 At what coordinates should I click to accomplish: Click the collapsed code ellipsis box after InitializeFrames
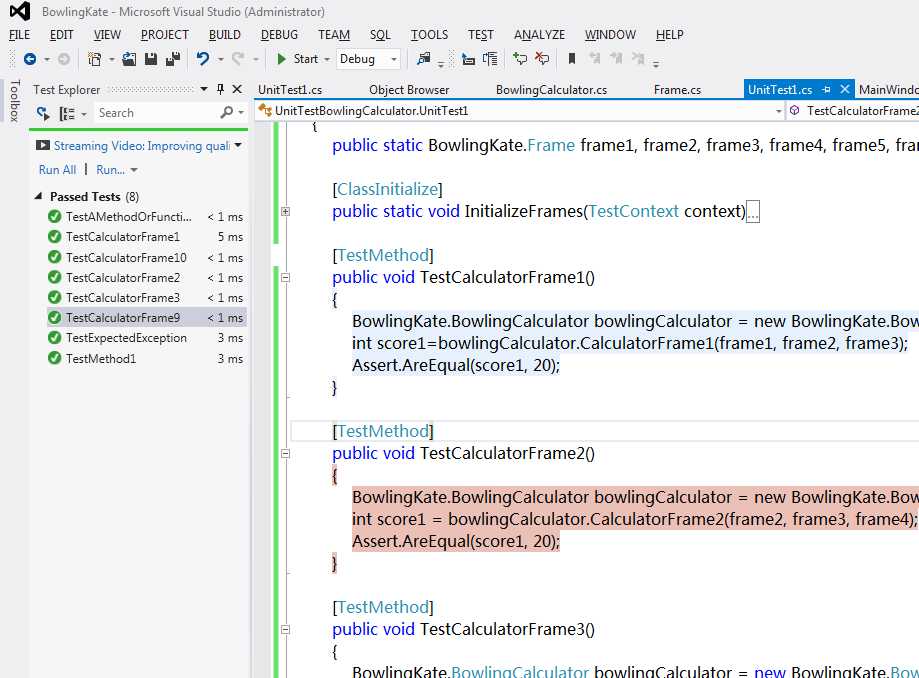tap(753, 212)
